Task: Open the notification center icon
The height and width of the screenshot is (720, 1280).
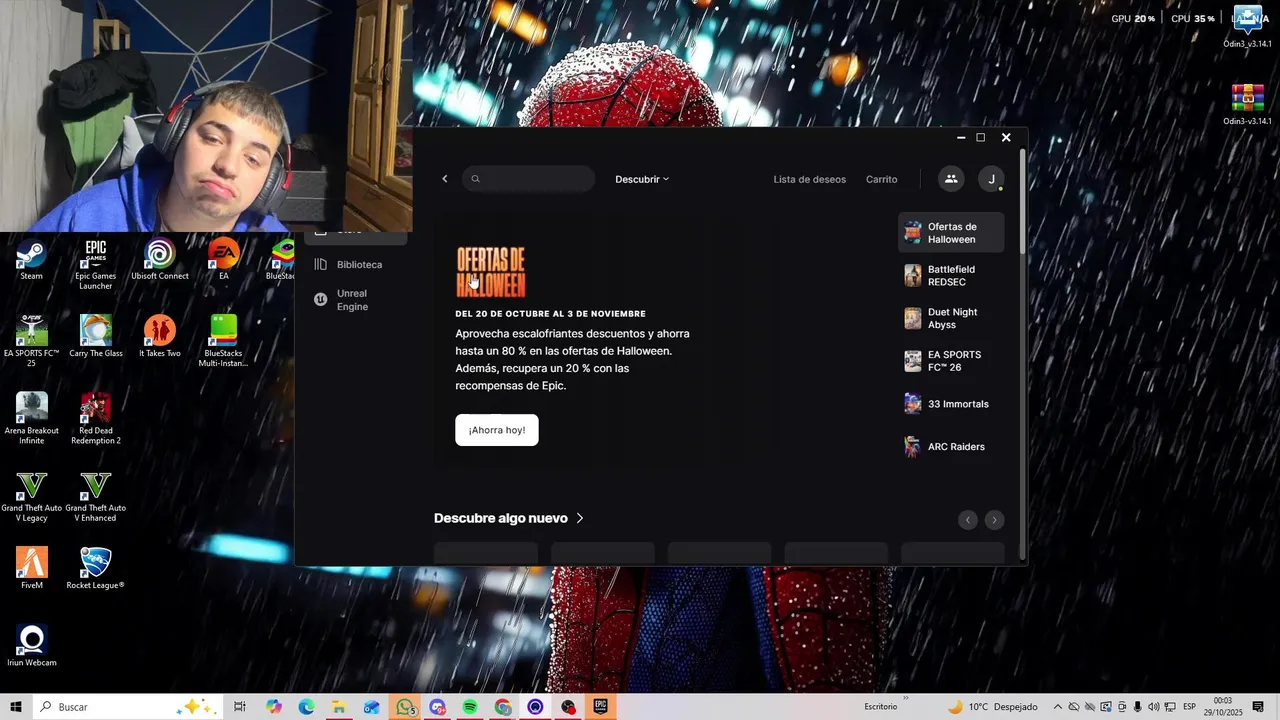Action: pos(1259,707)
